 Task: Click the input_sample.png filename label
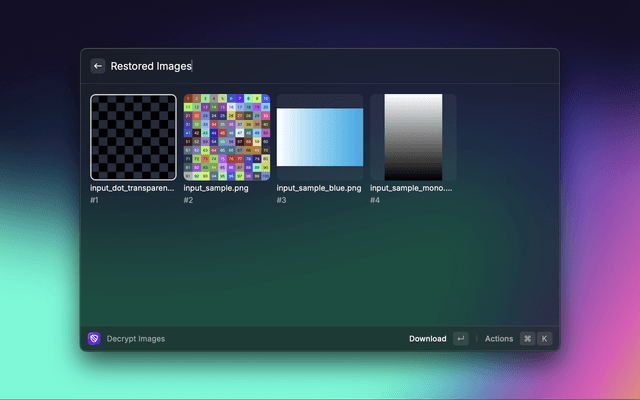pyautogui.click(x=216, y=188)
